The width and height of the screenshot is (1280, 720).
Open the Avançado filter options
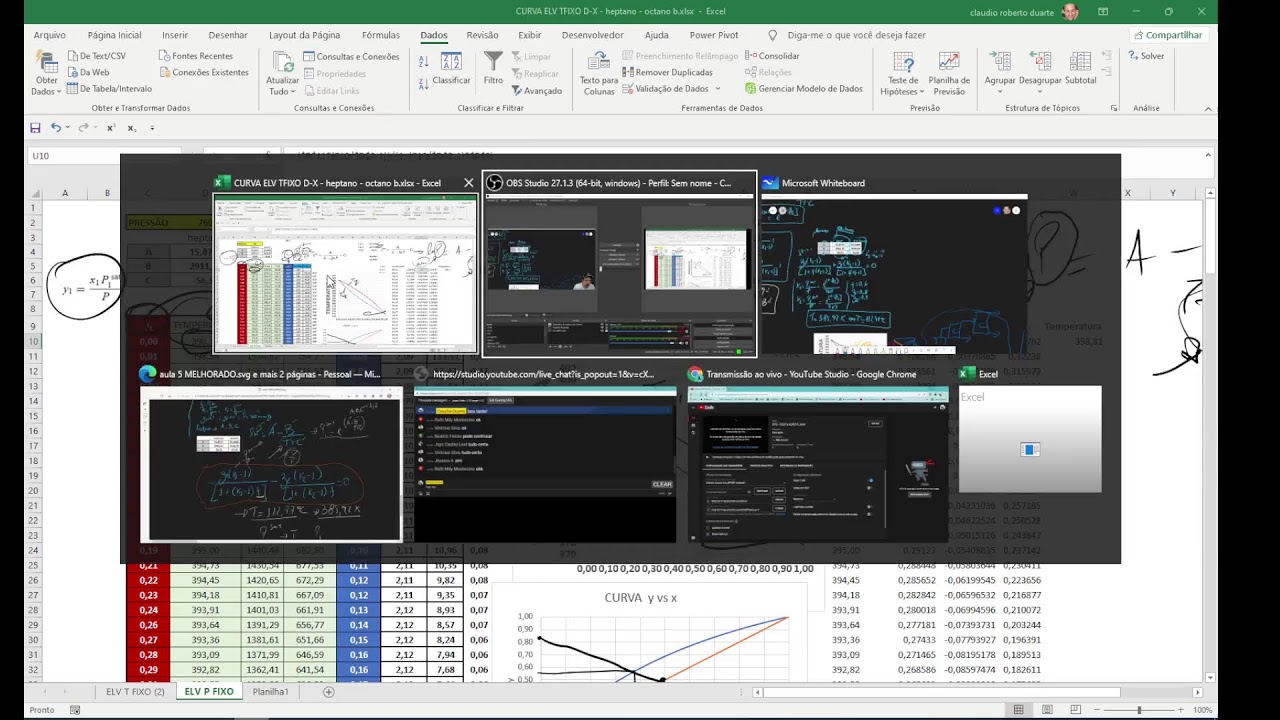[x=536, y=90]
